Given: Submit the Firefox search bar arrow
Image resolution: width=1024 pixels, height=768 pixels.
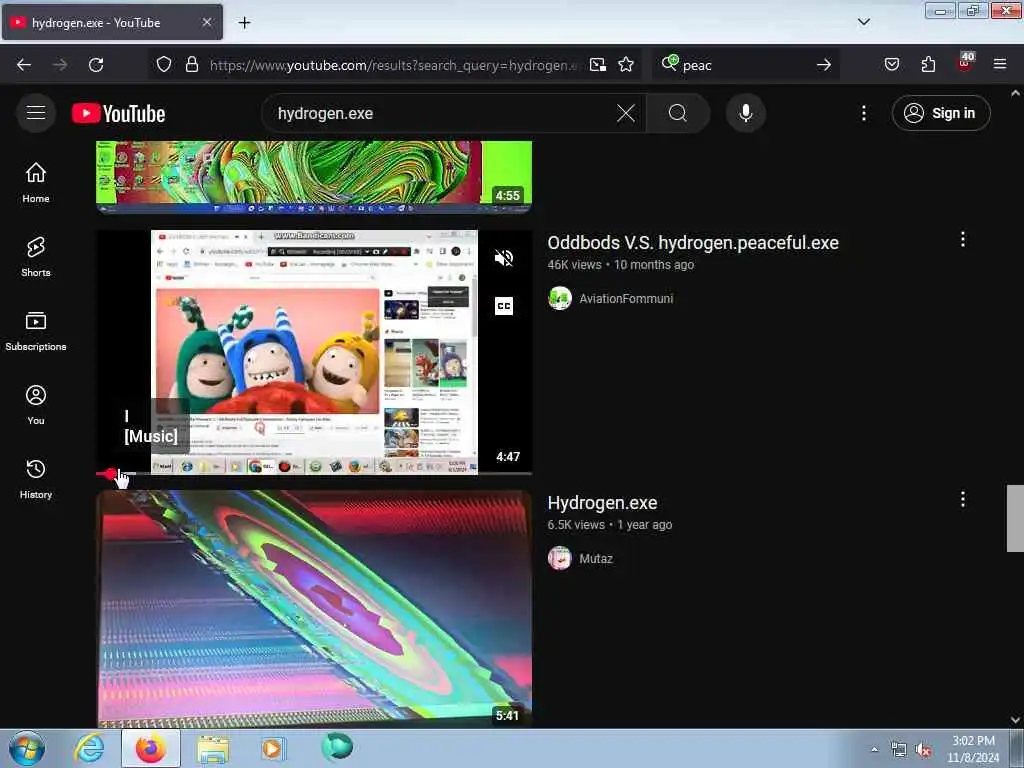Looking at the screenshot, I should tap(824, 65).
